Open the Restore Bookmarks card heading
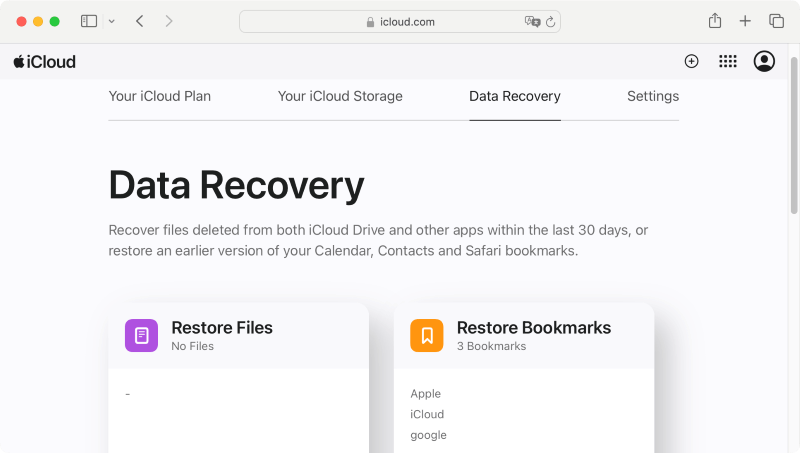Image resolution: width=800 pixels, height=453 pixels. [534, 328]
